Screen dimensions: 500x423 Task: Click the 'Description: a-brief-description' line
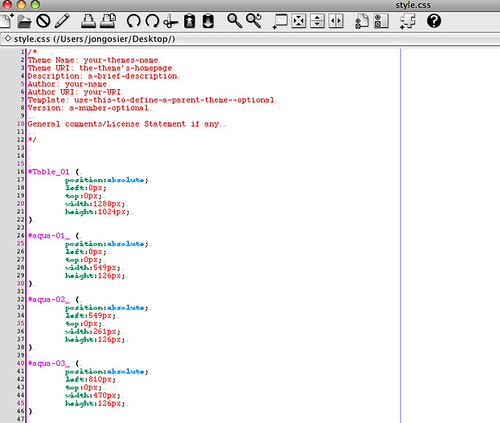[103, 76]
